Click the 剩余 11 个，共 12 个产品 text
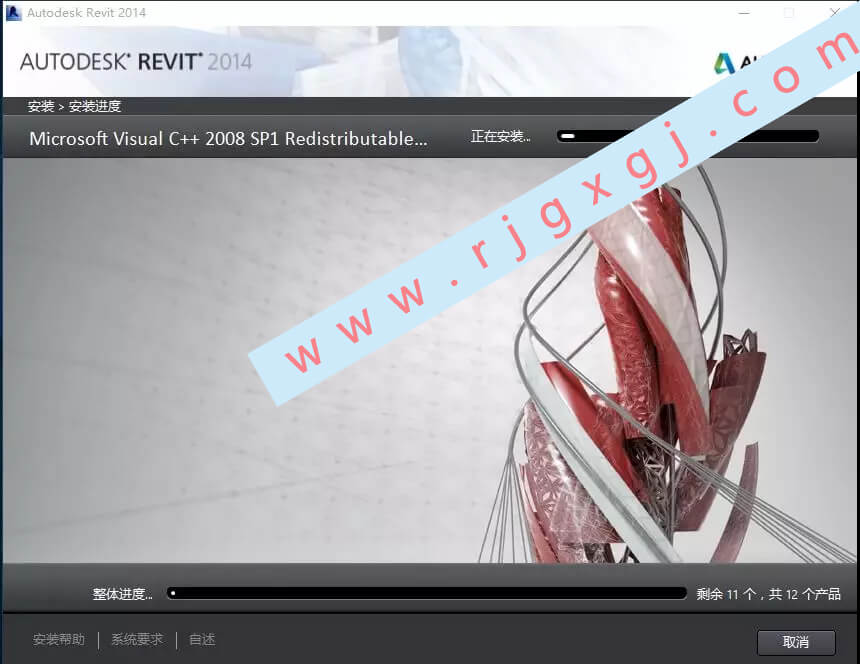This screenshot has width=860, height=664. 768,594
